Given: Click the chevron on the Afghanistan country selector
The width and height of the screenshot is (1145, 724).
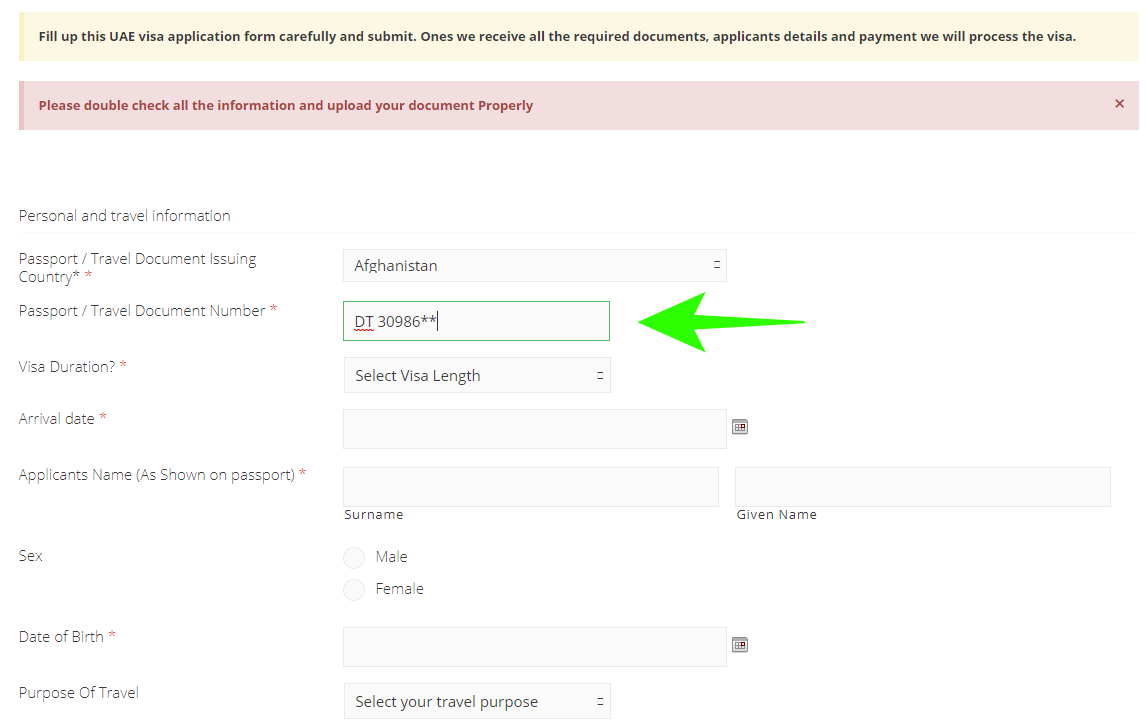Looking at the screenshot, I should (717, 265).
